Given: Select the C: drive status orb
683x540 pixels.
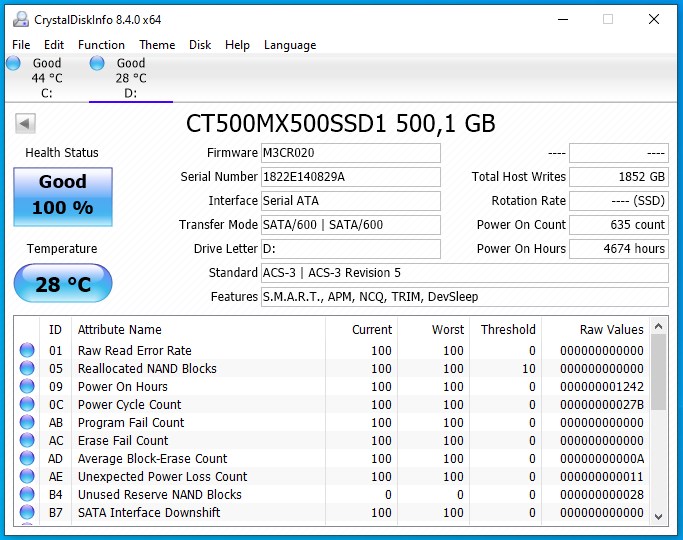Looking at the screenshot, I should (x=13, y=64).
